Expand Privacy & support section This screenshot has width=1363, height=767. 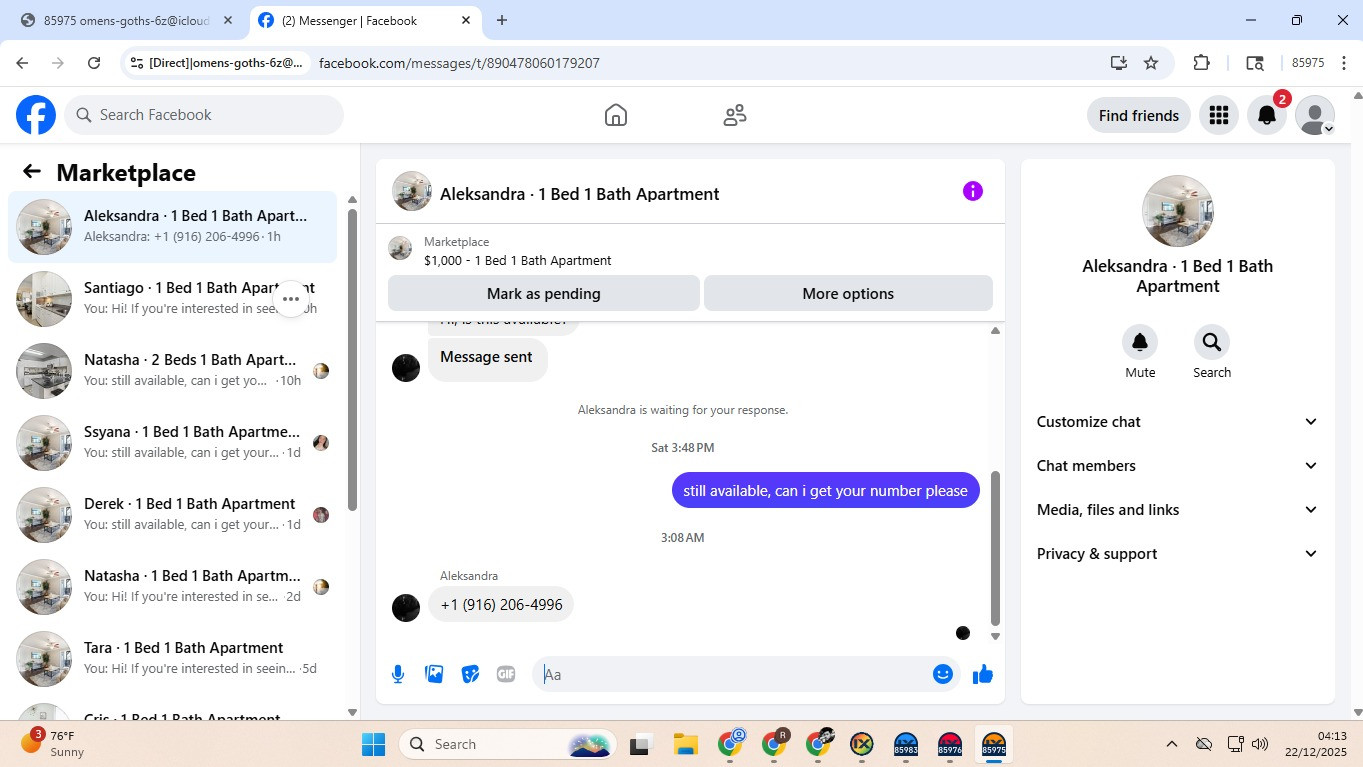coord(1178,554)
